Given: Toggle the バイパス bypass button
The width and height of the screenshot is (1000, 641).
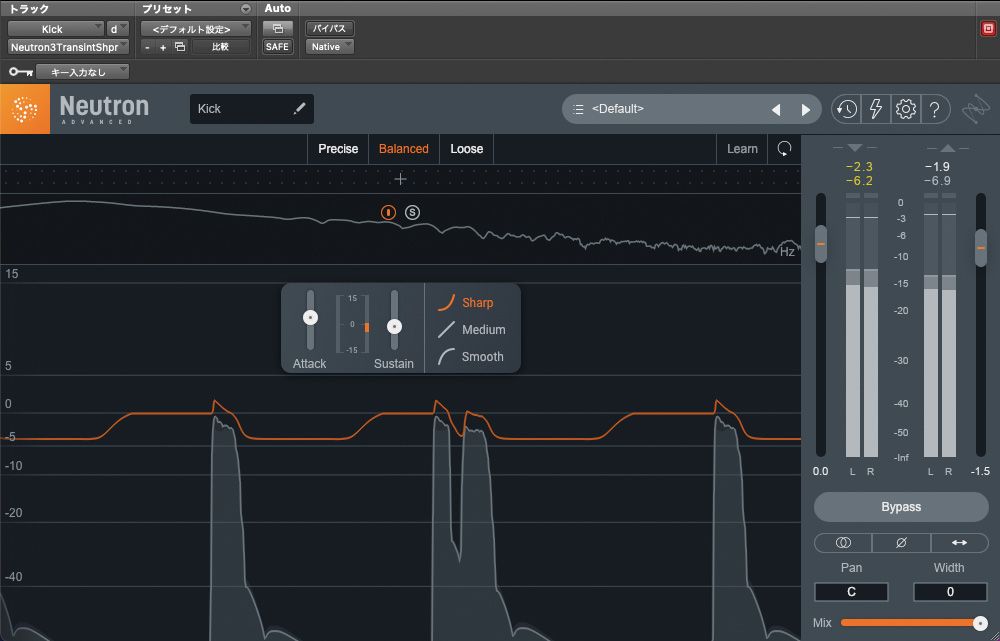Looking at the screenshot, I should (x=329, y=29).
